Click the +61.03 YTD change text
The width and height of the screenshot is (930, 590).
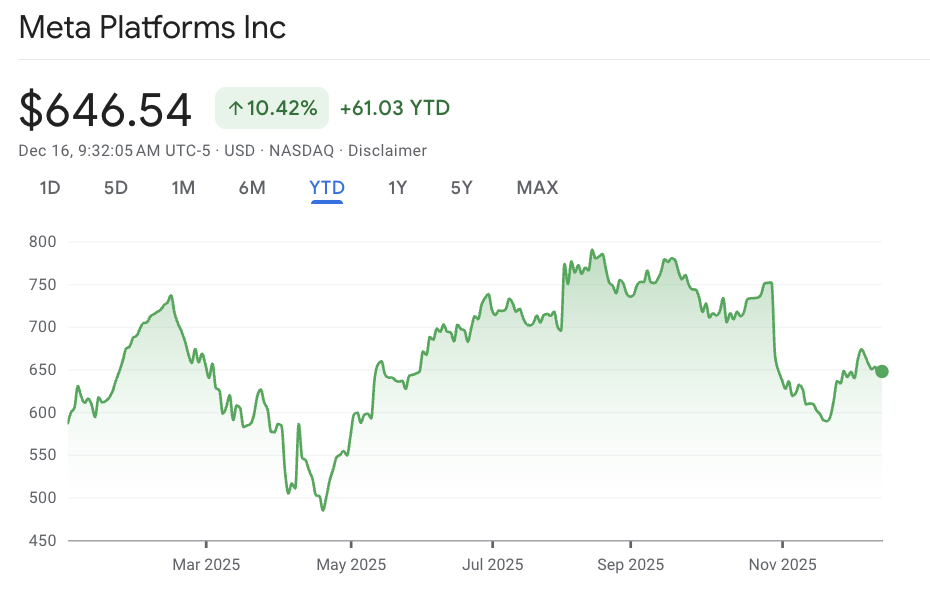394,108
